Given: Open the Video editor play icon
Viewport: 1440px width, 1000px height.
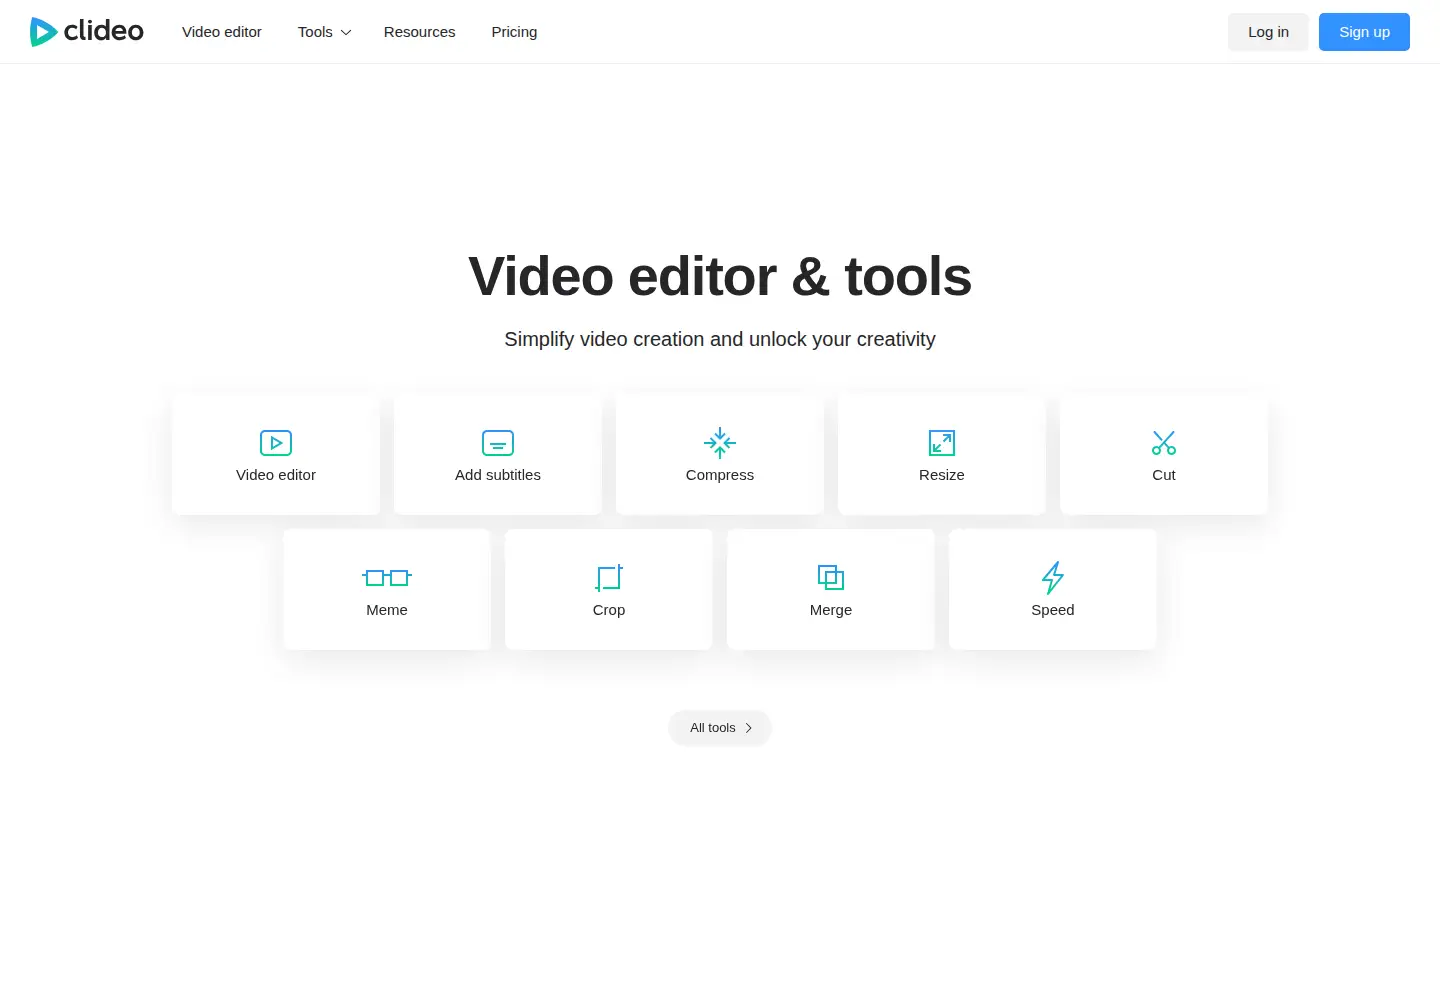Looking at the screenshot, I should [276, 443].
